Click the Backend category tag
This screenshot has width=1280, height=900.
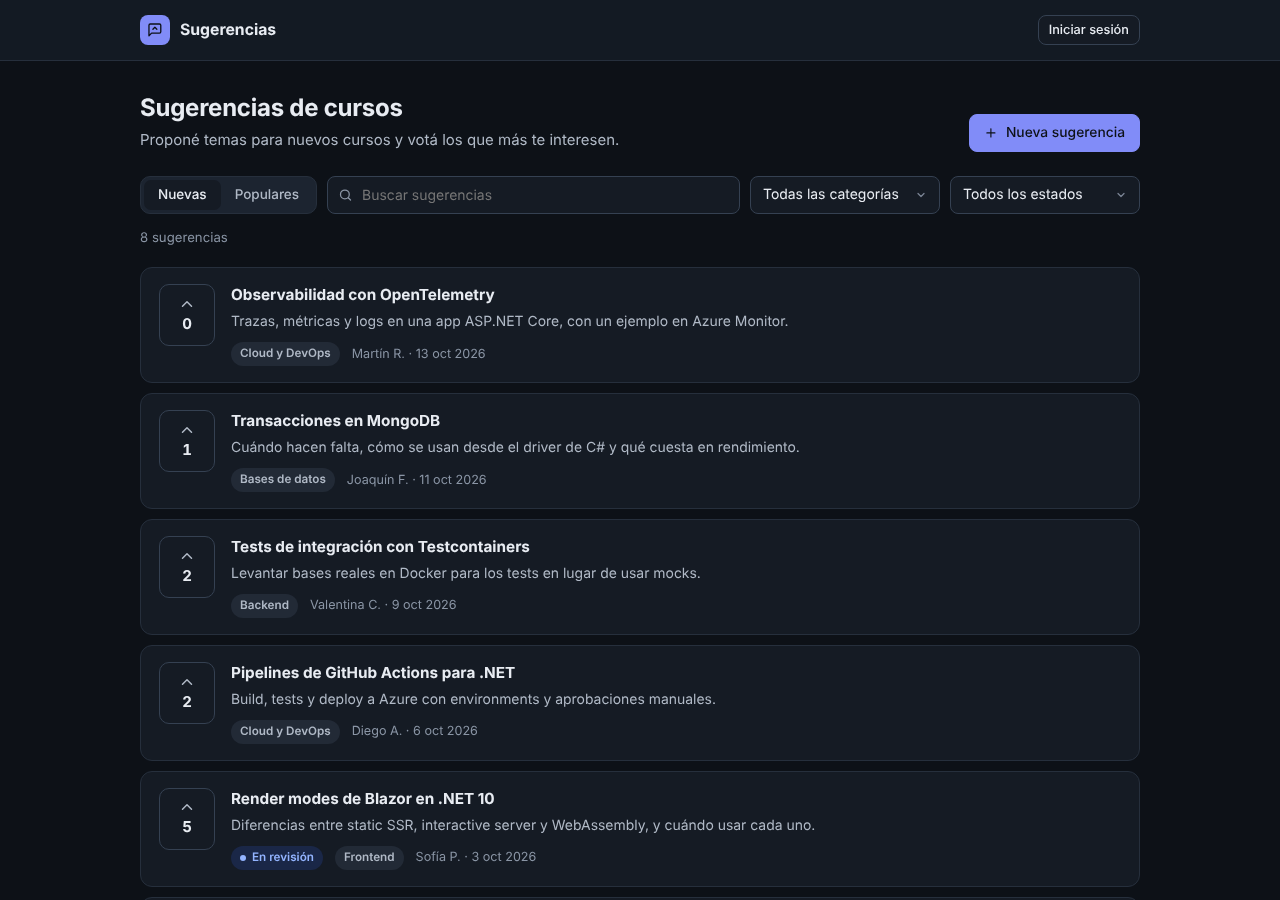coord(264,606)
